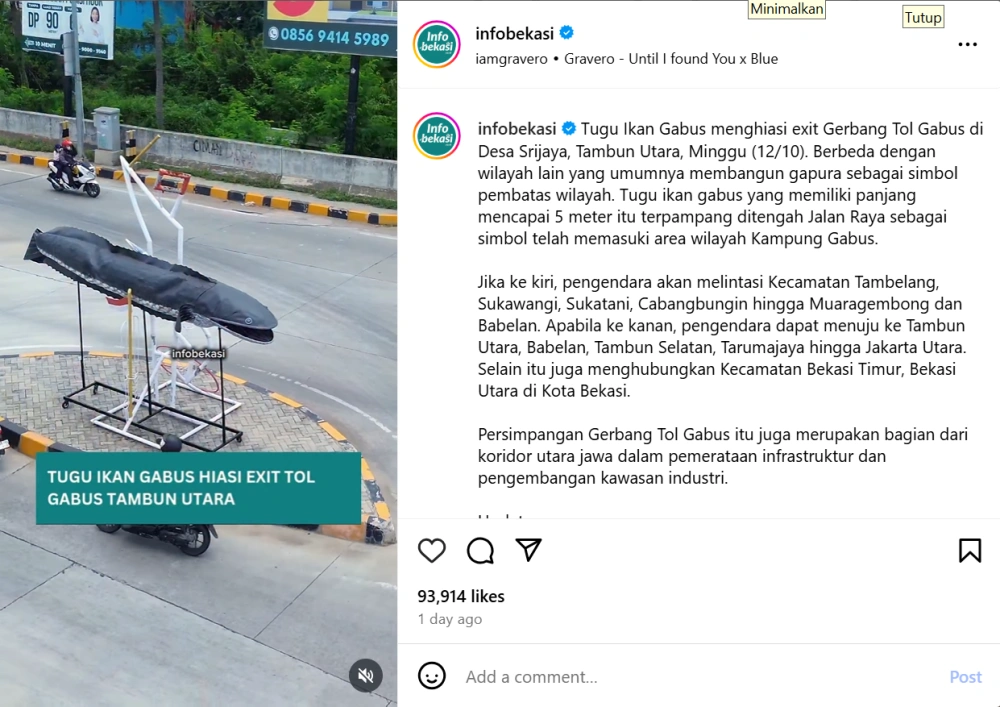Screen dimensions: 1000x707
Task: Click the Post comment button
Action: pos(966,676)
